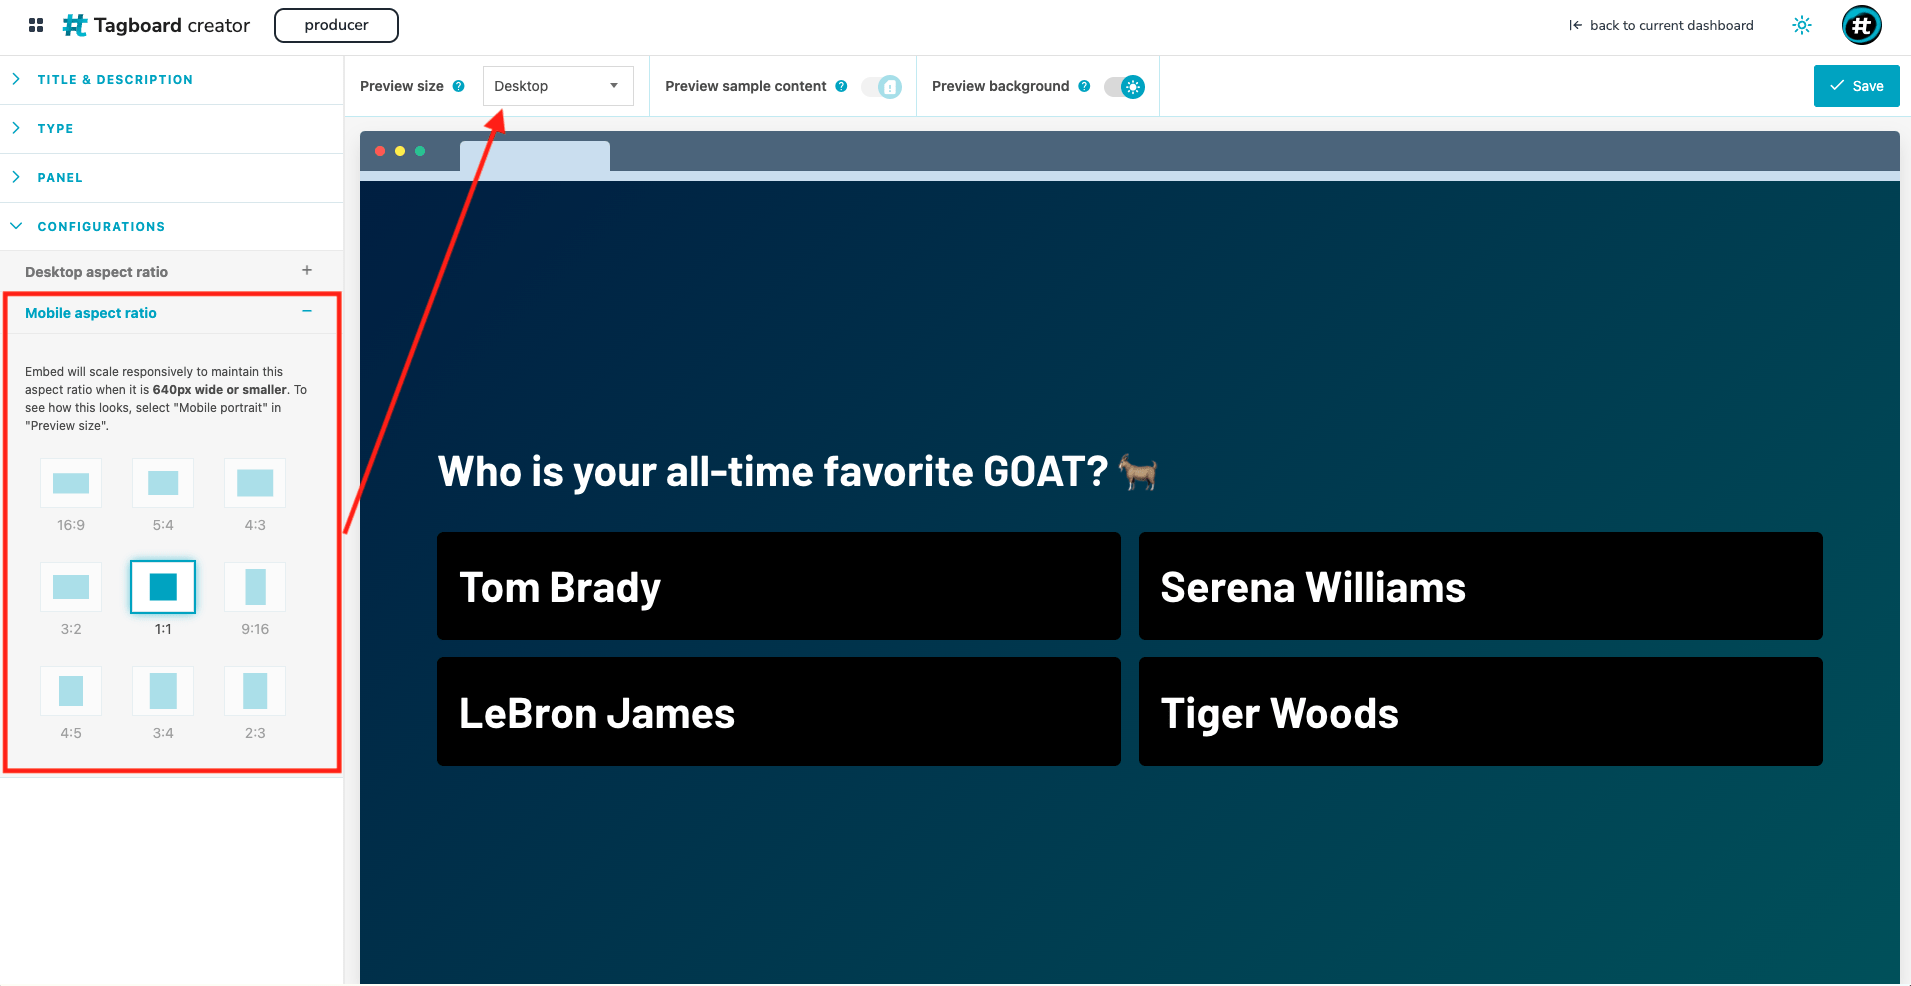Vote for LeBron James in preview
1911x986 pixels.
click(x=779, y=712)
